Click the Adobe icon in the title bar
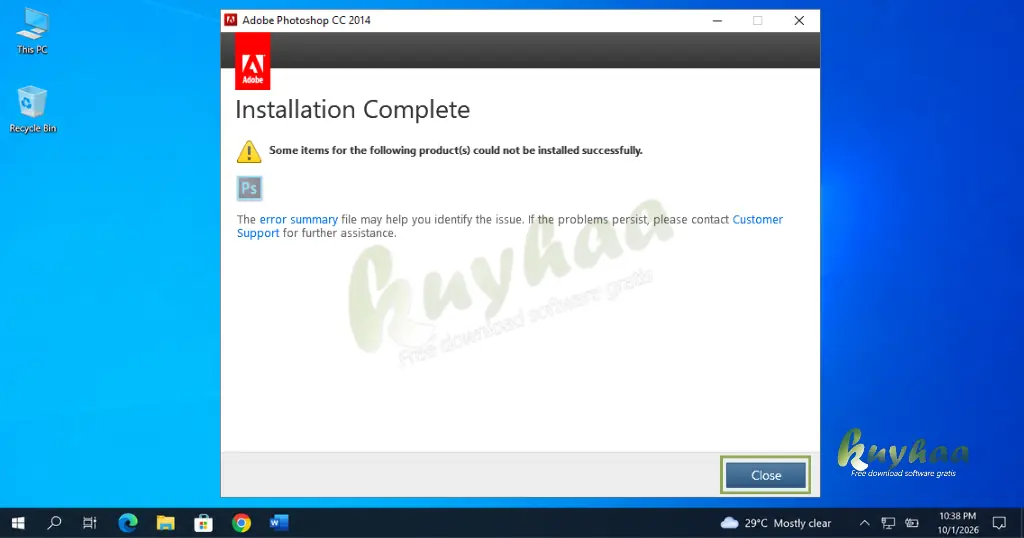The image size is (1024, 538). coord(231,20)
